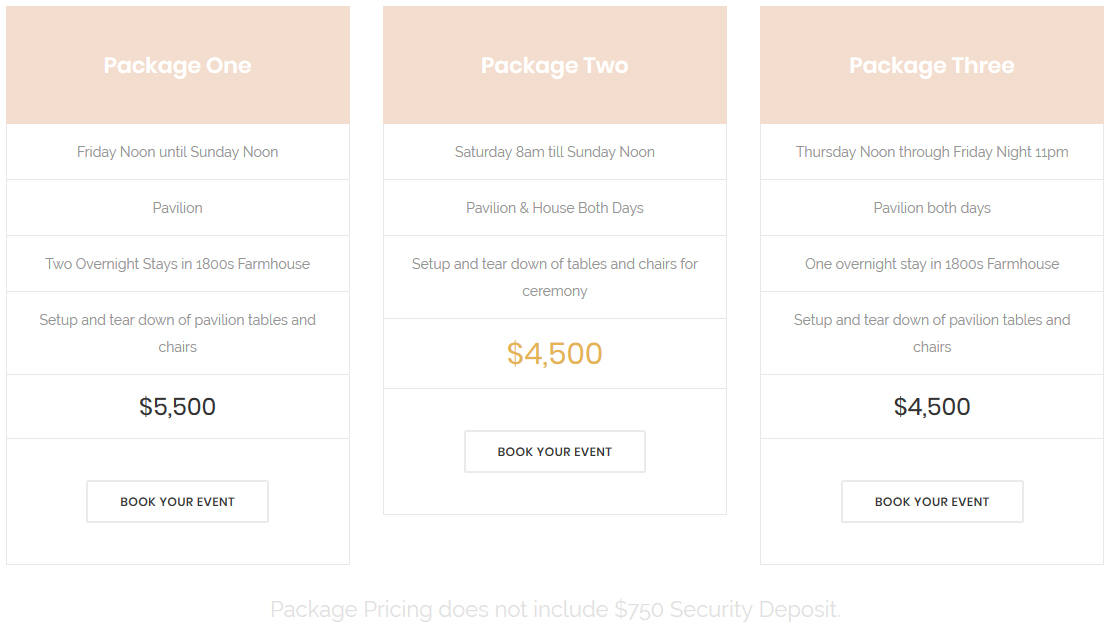
Task: Click 'Thursday Noon through Friday Night 11pm' row
Action: coord(932,152)
